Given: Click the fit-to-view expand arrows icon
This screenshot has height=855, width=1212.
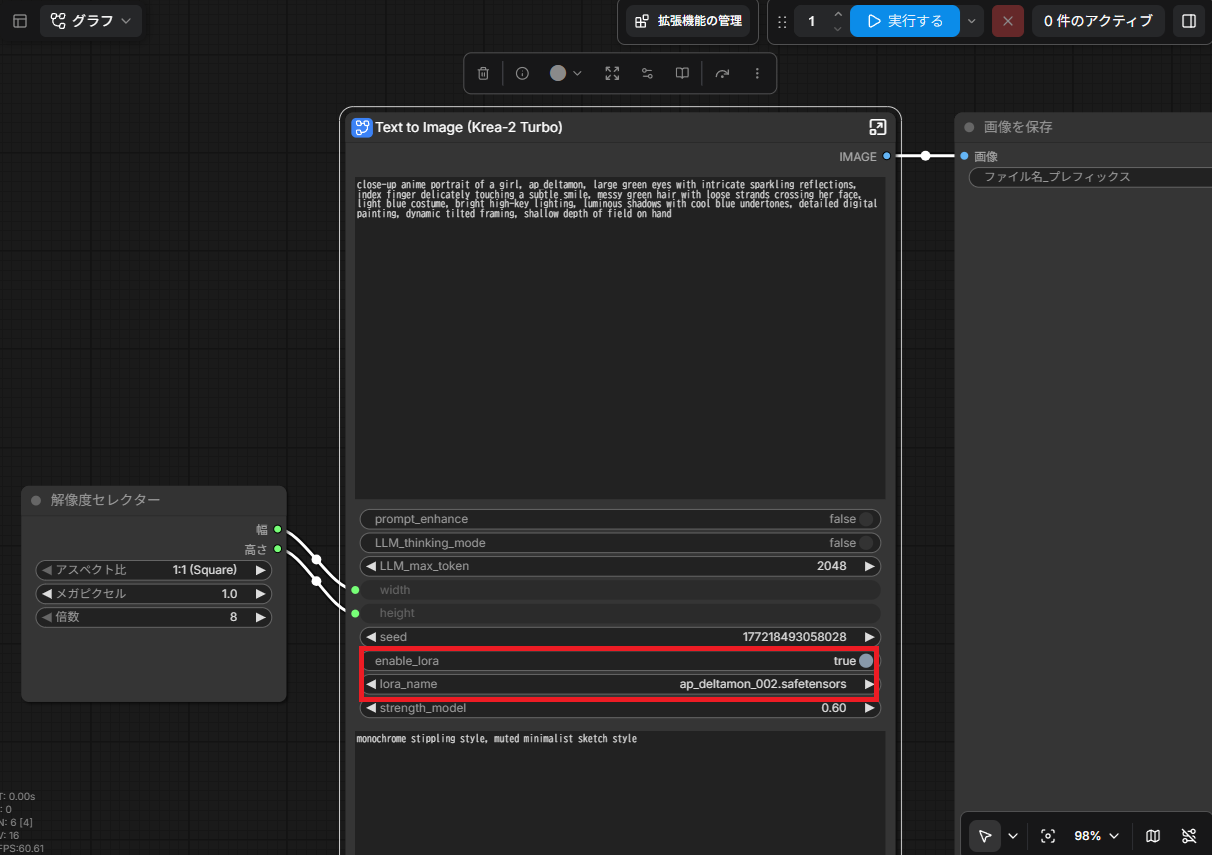Looking at the screenshot, I should click(x=612, y=73).
